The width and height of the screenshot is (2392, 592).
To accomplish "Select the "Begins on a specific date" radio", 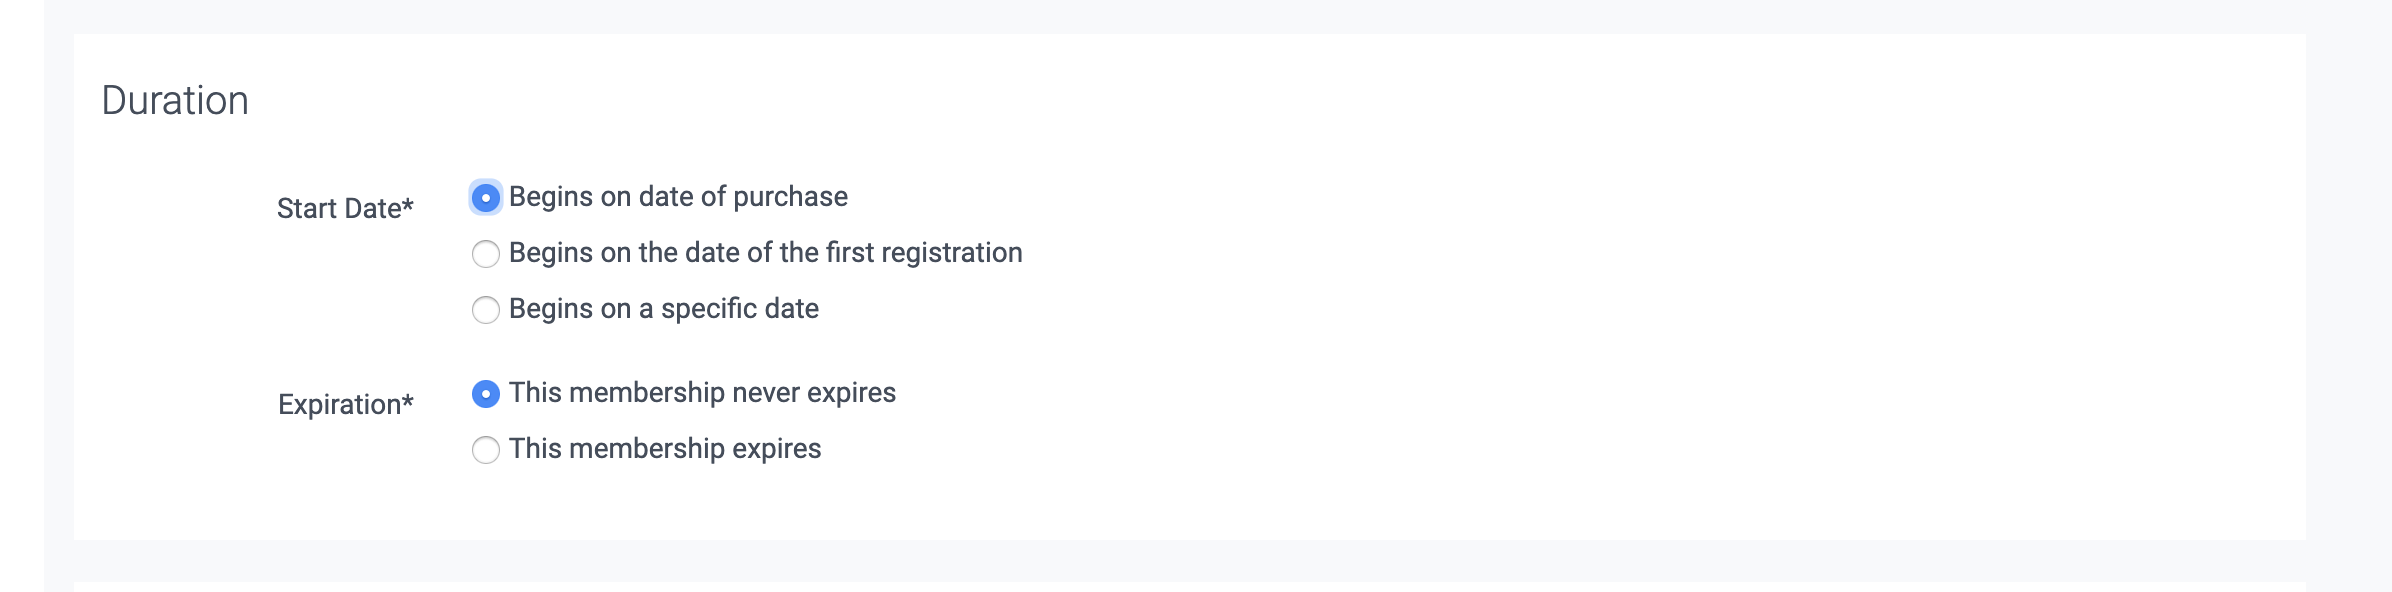I will (x=485, y=310).
